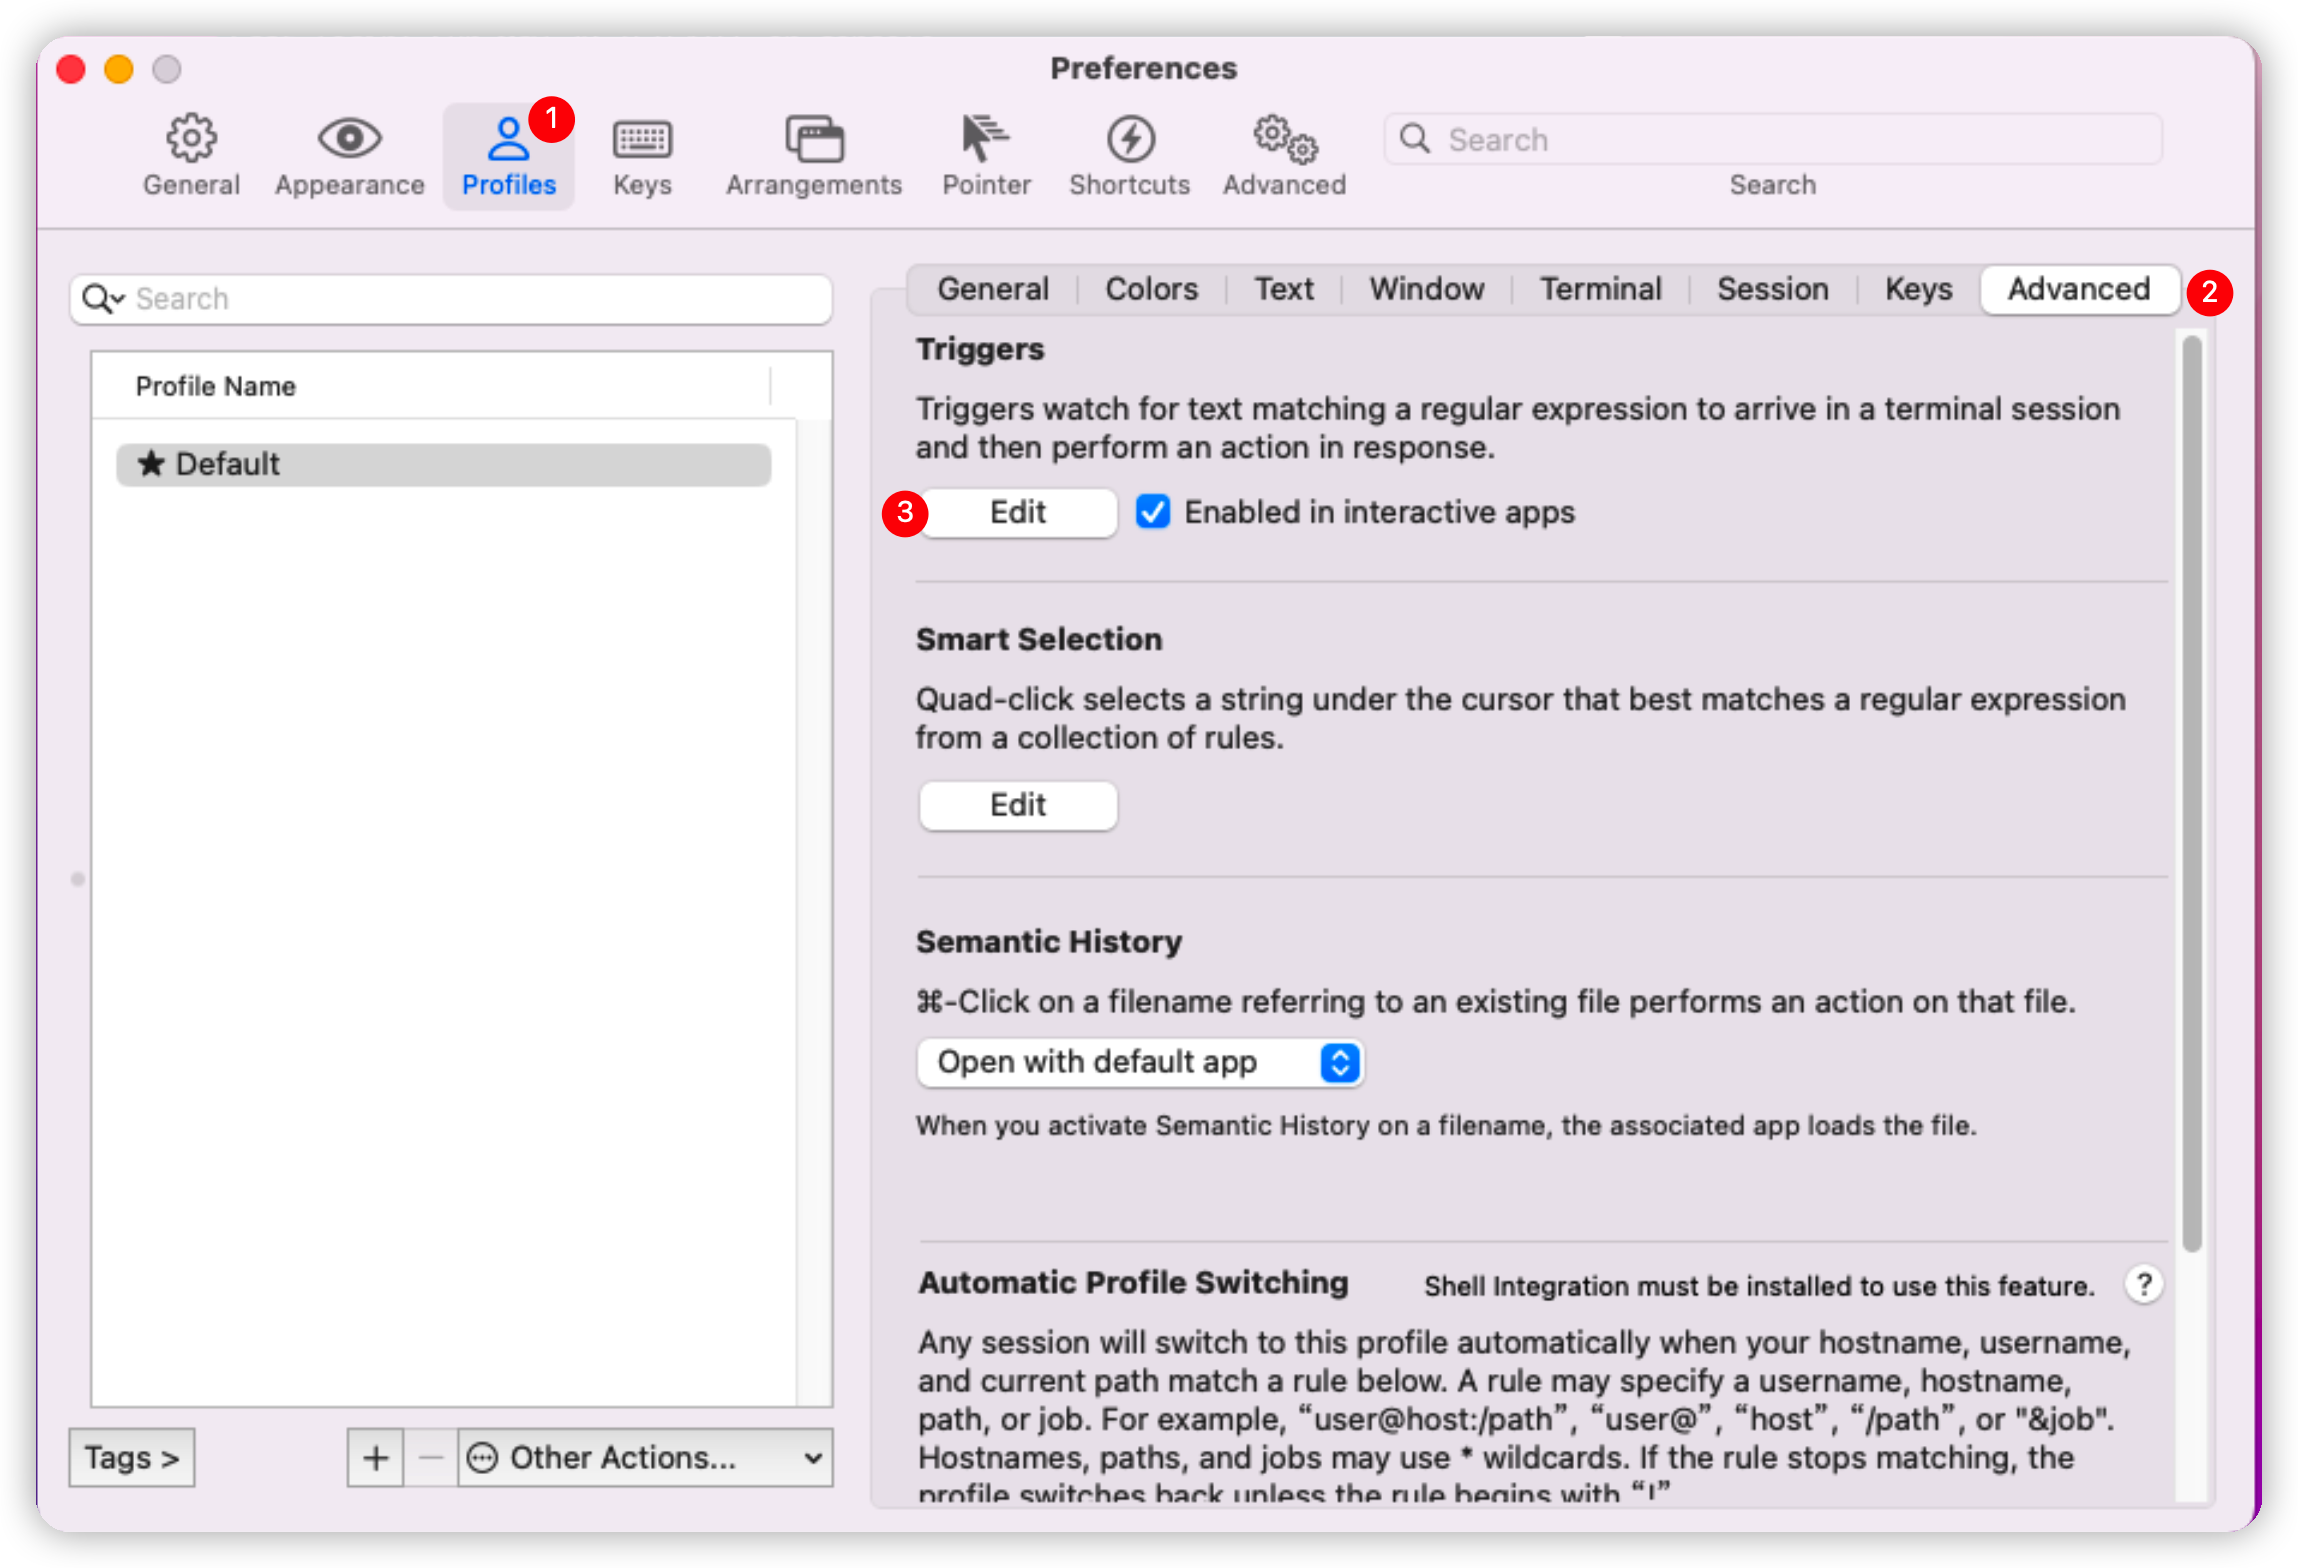Switch to the Colors profile tab

(x=1151, y=289)
